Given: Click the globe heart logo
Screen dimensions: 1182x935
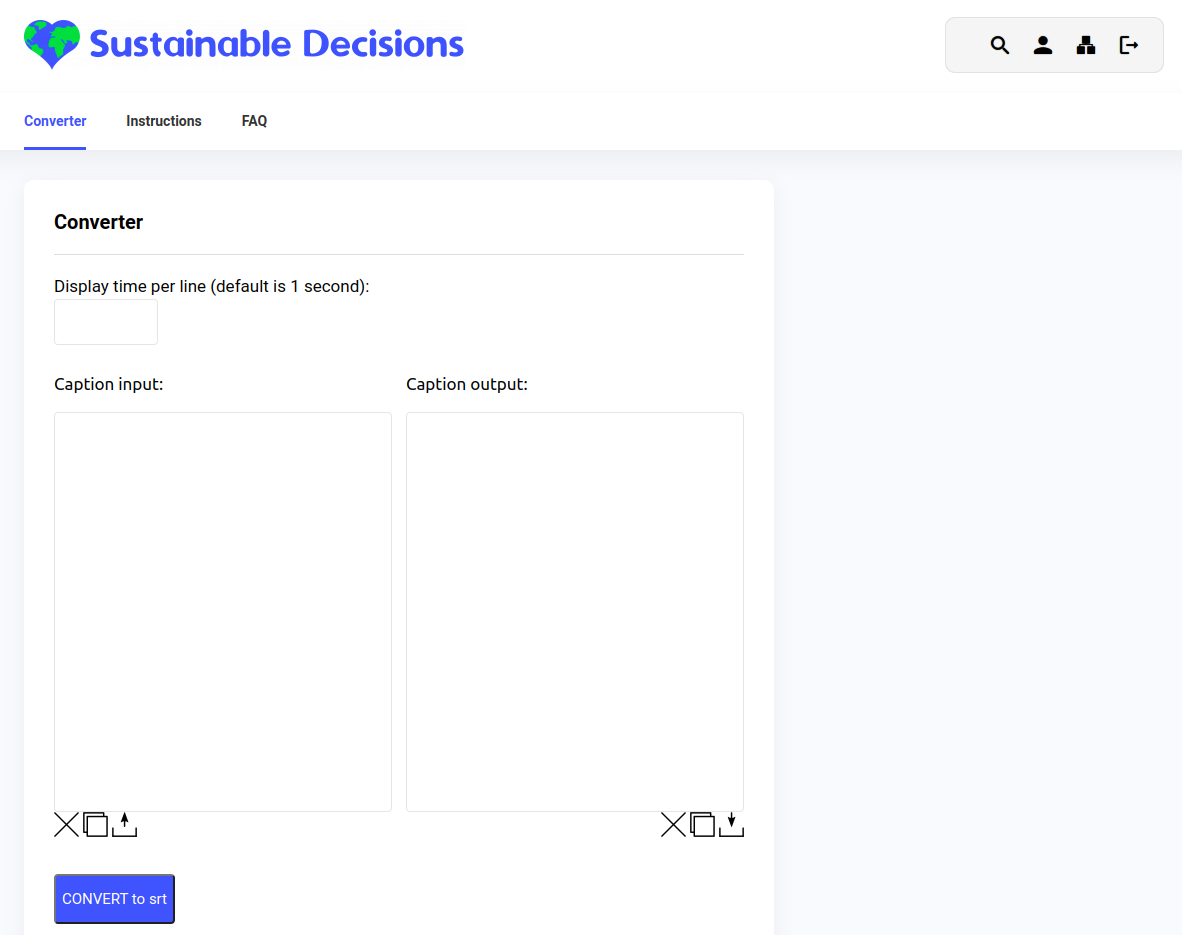Looking at the screenshot, I should (52, 44).
